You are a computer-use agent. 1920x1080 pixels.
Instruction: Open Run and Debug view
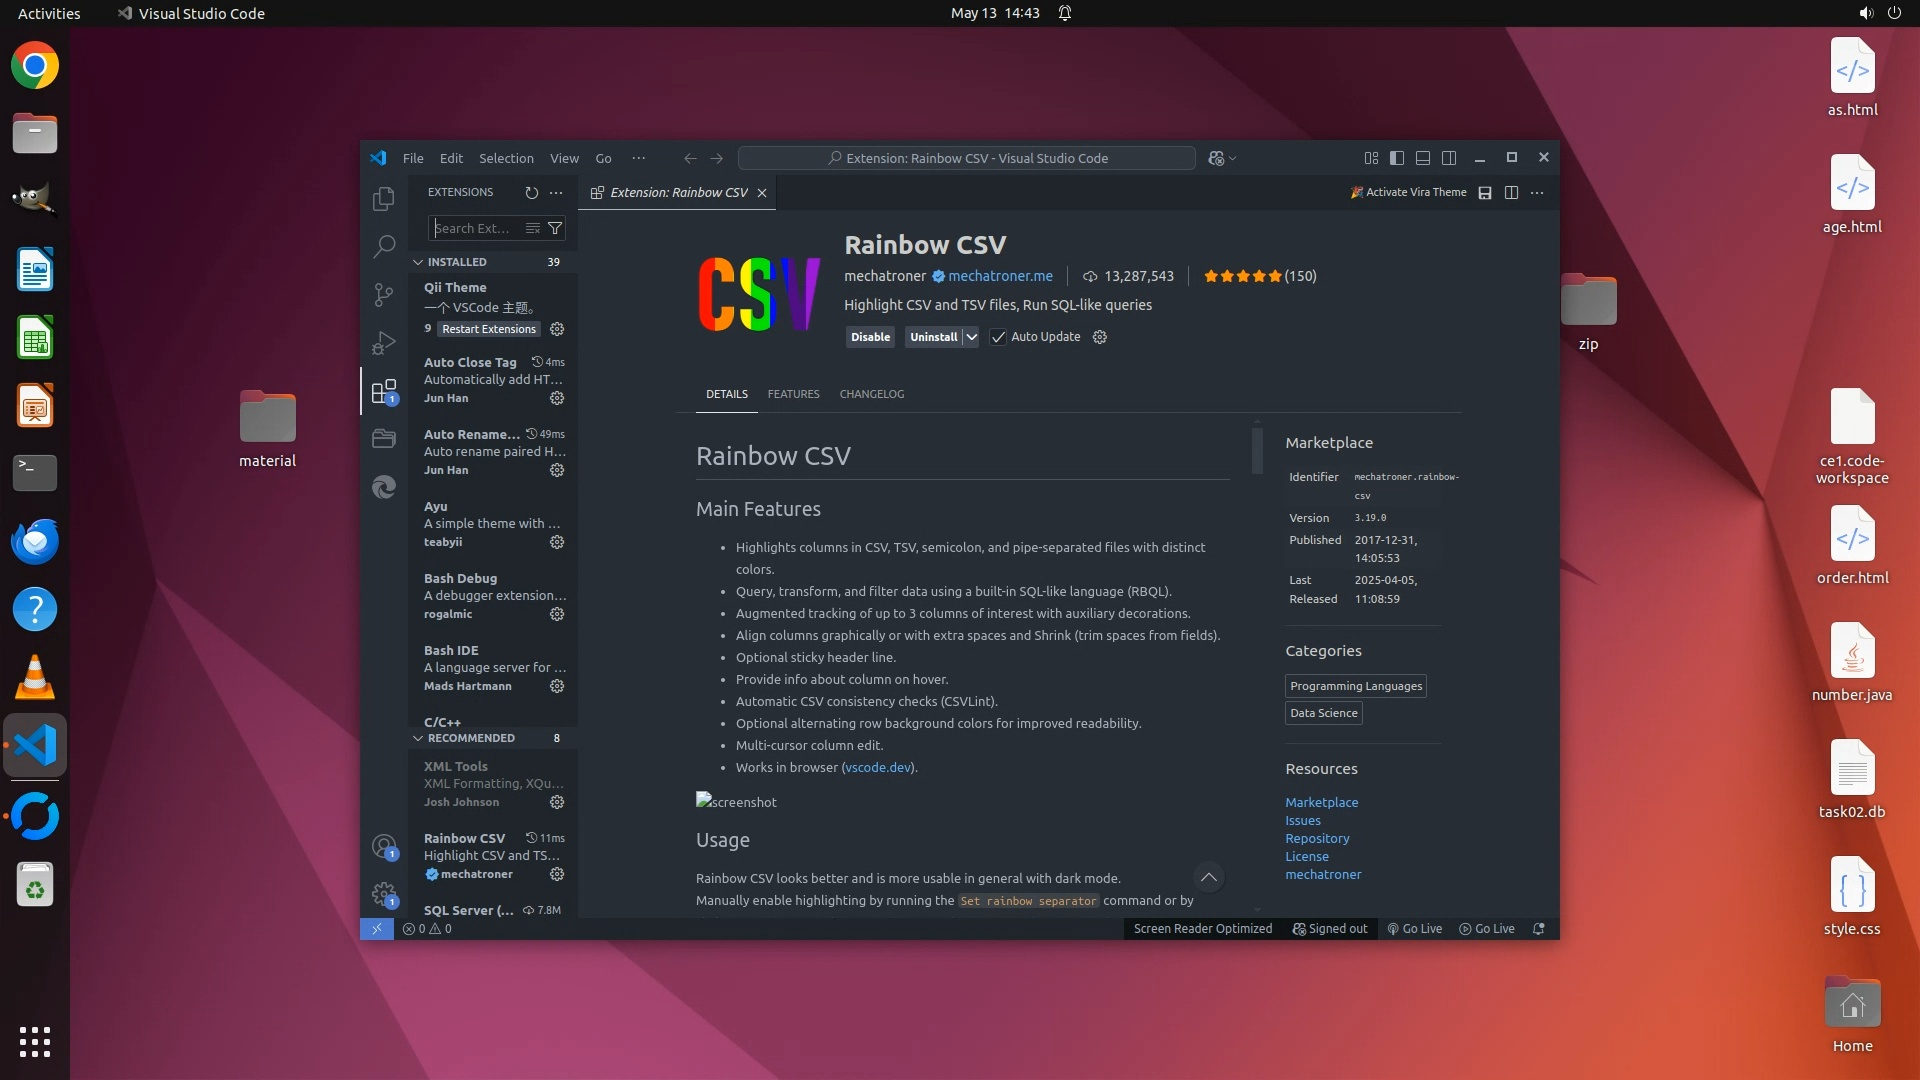tap(383, 343)
